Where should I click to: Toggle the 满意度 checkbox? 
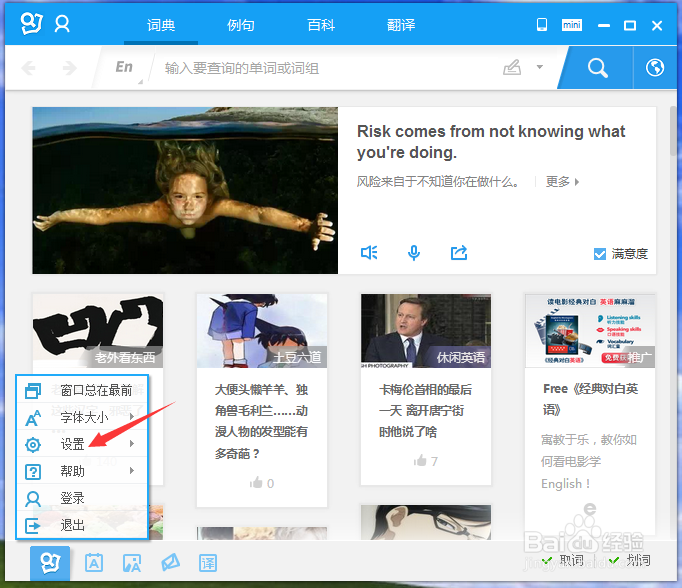pos(599,254)
